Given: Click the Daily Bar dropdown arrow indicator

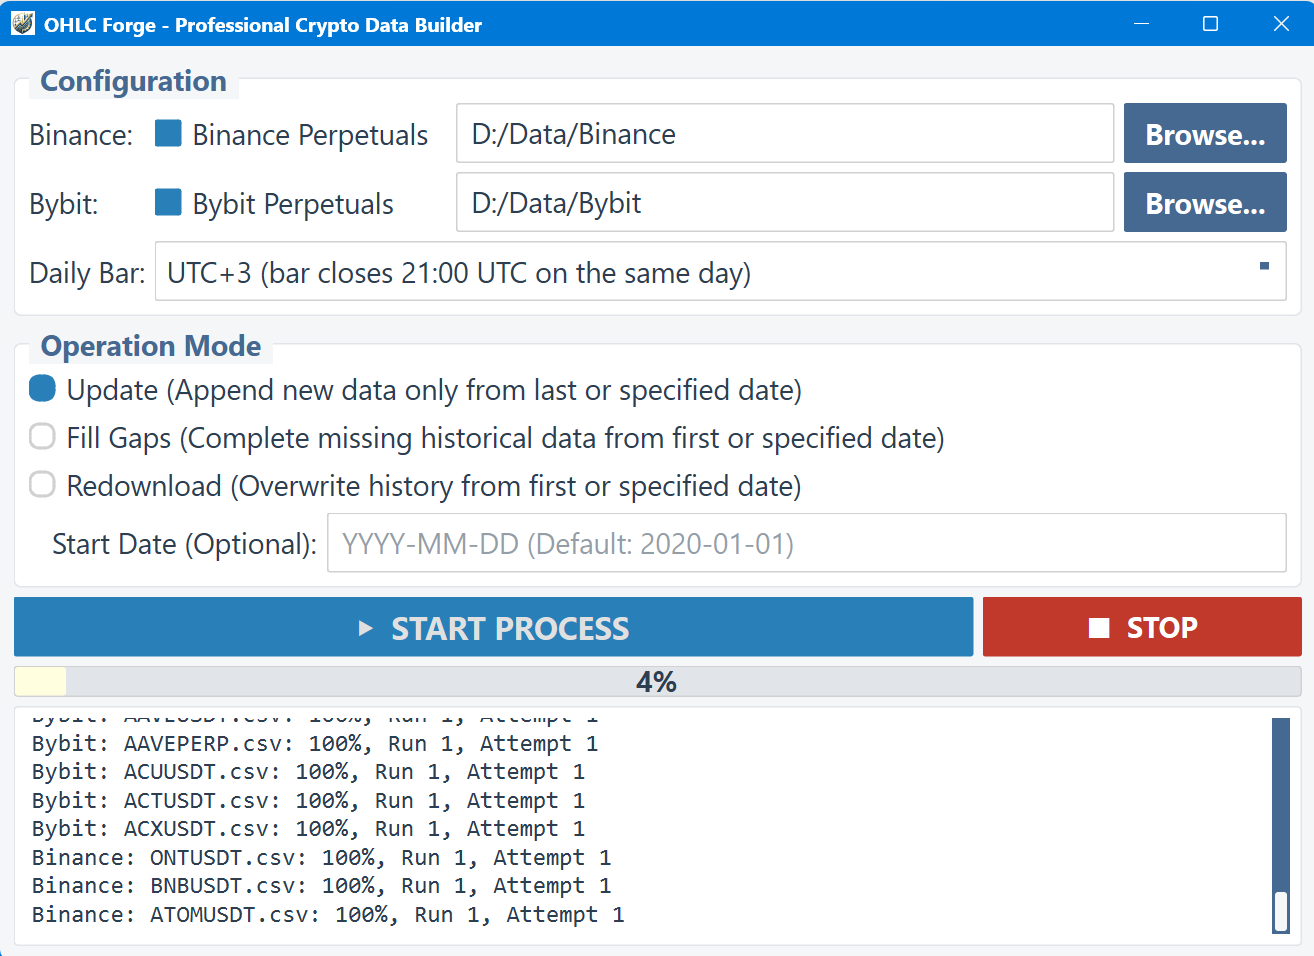Looking at the screenshot, I should (1264, 266).
